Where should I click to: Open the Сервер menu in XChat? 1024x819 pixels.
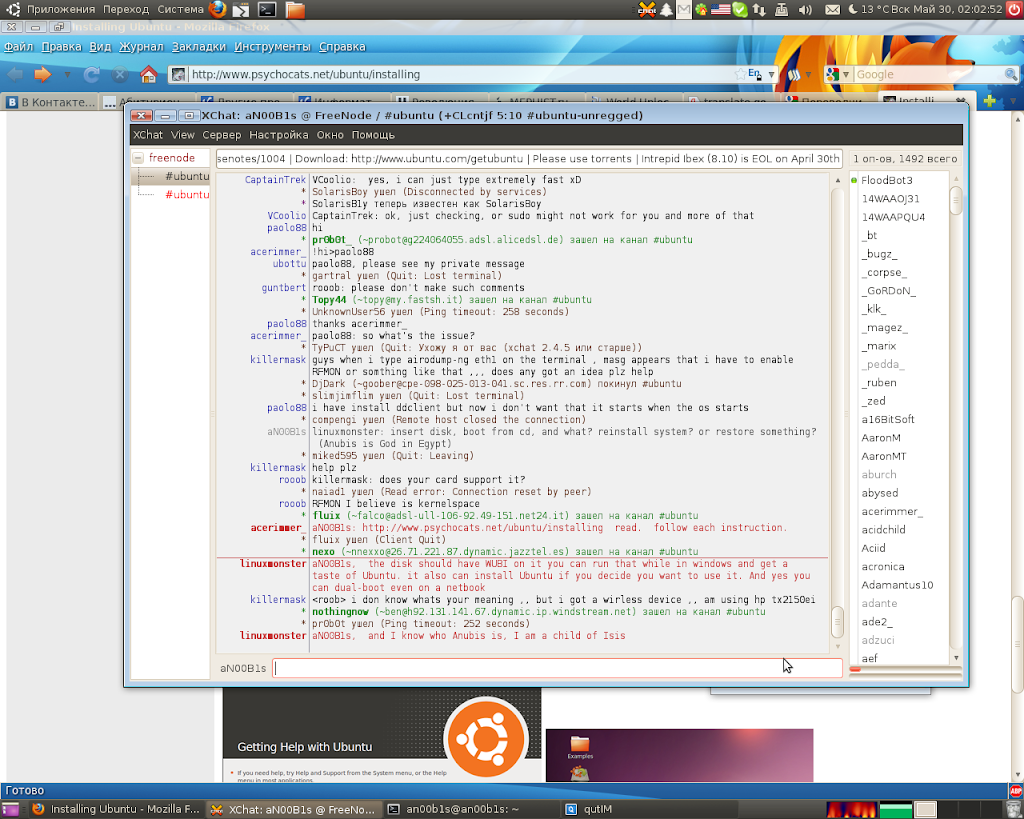point(221,135)
